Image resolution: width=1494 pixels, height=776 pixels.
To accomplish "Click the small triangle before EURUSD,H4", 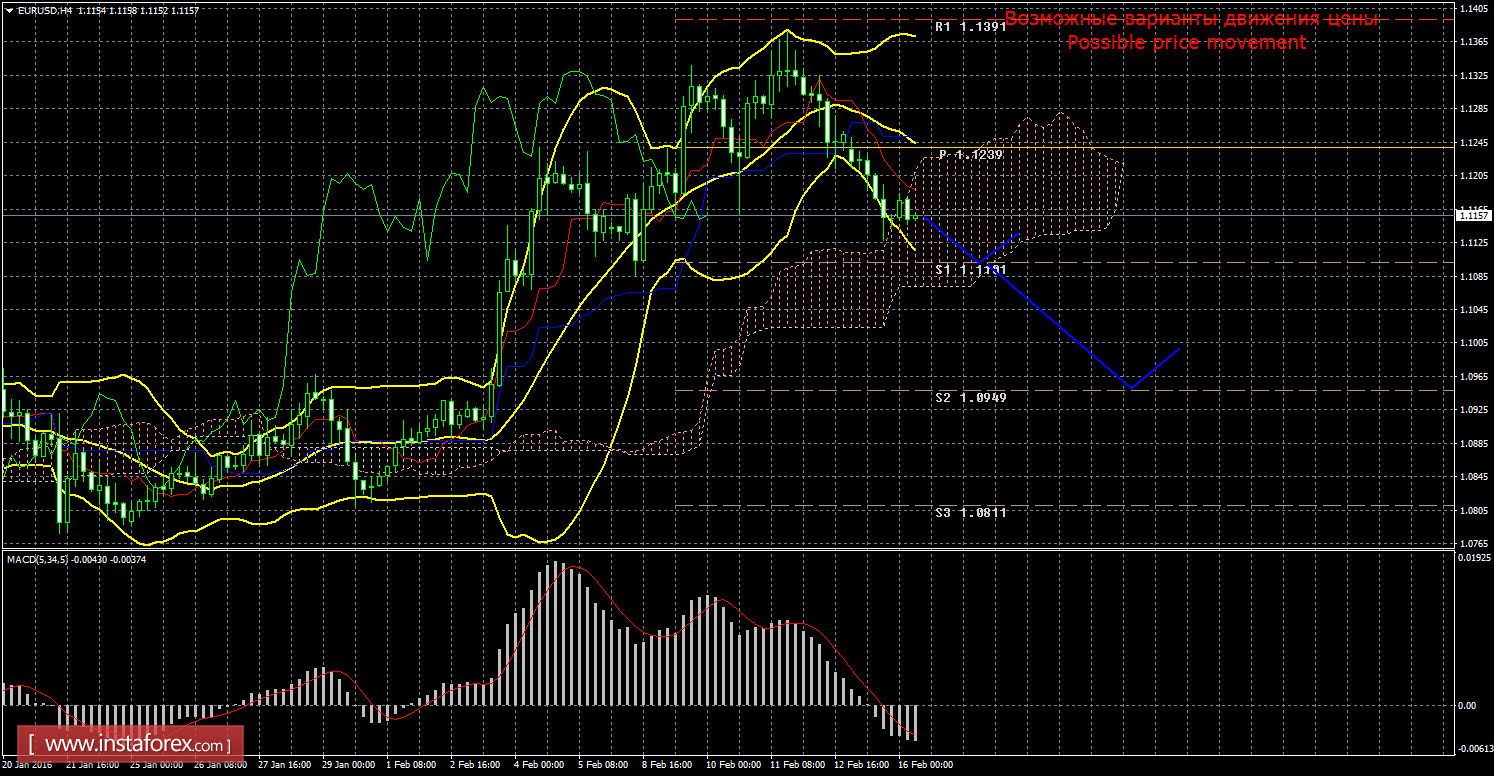I will 8,9.
